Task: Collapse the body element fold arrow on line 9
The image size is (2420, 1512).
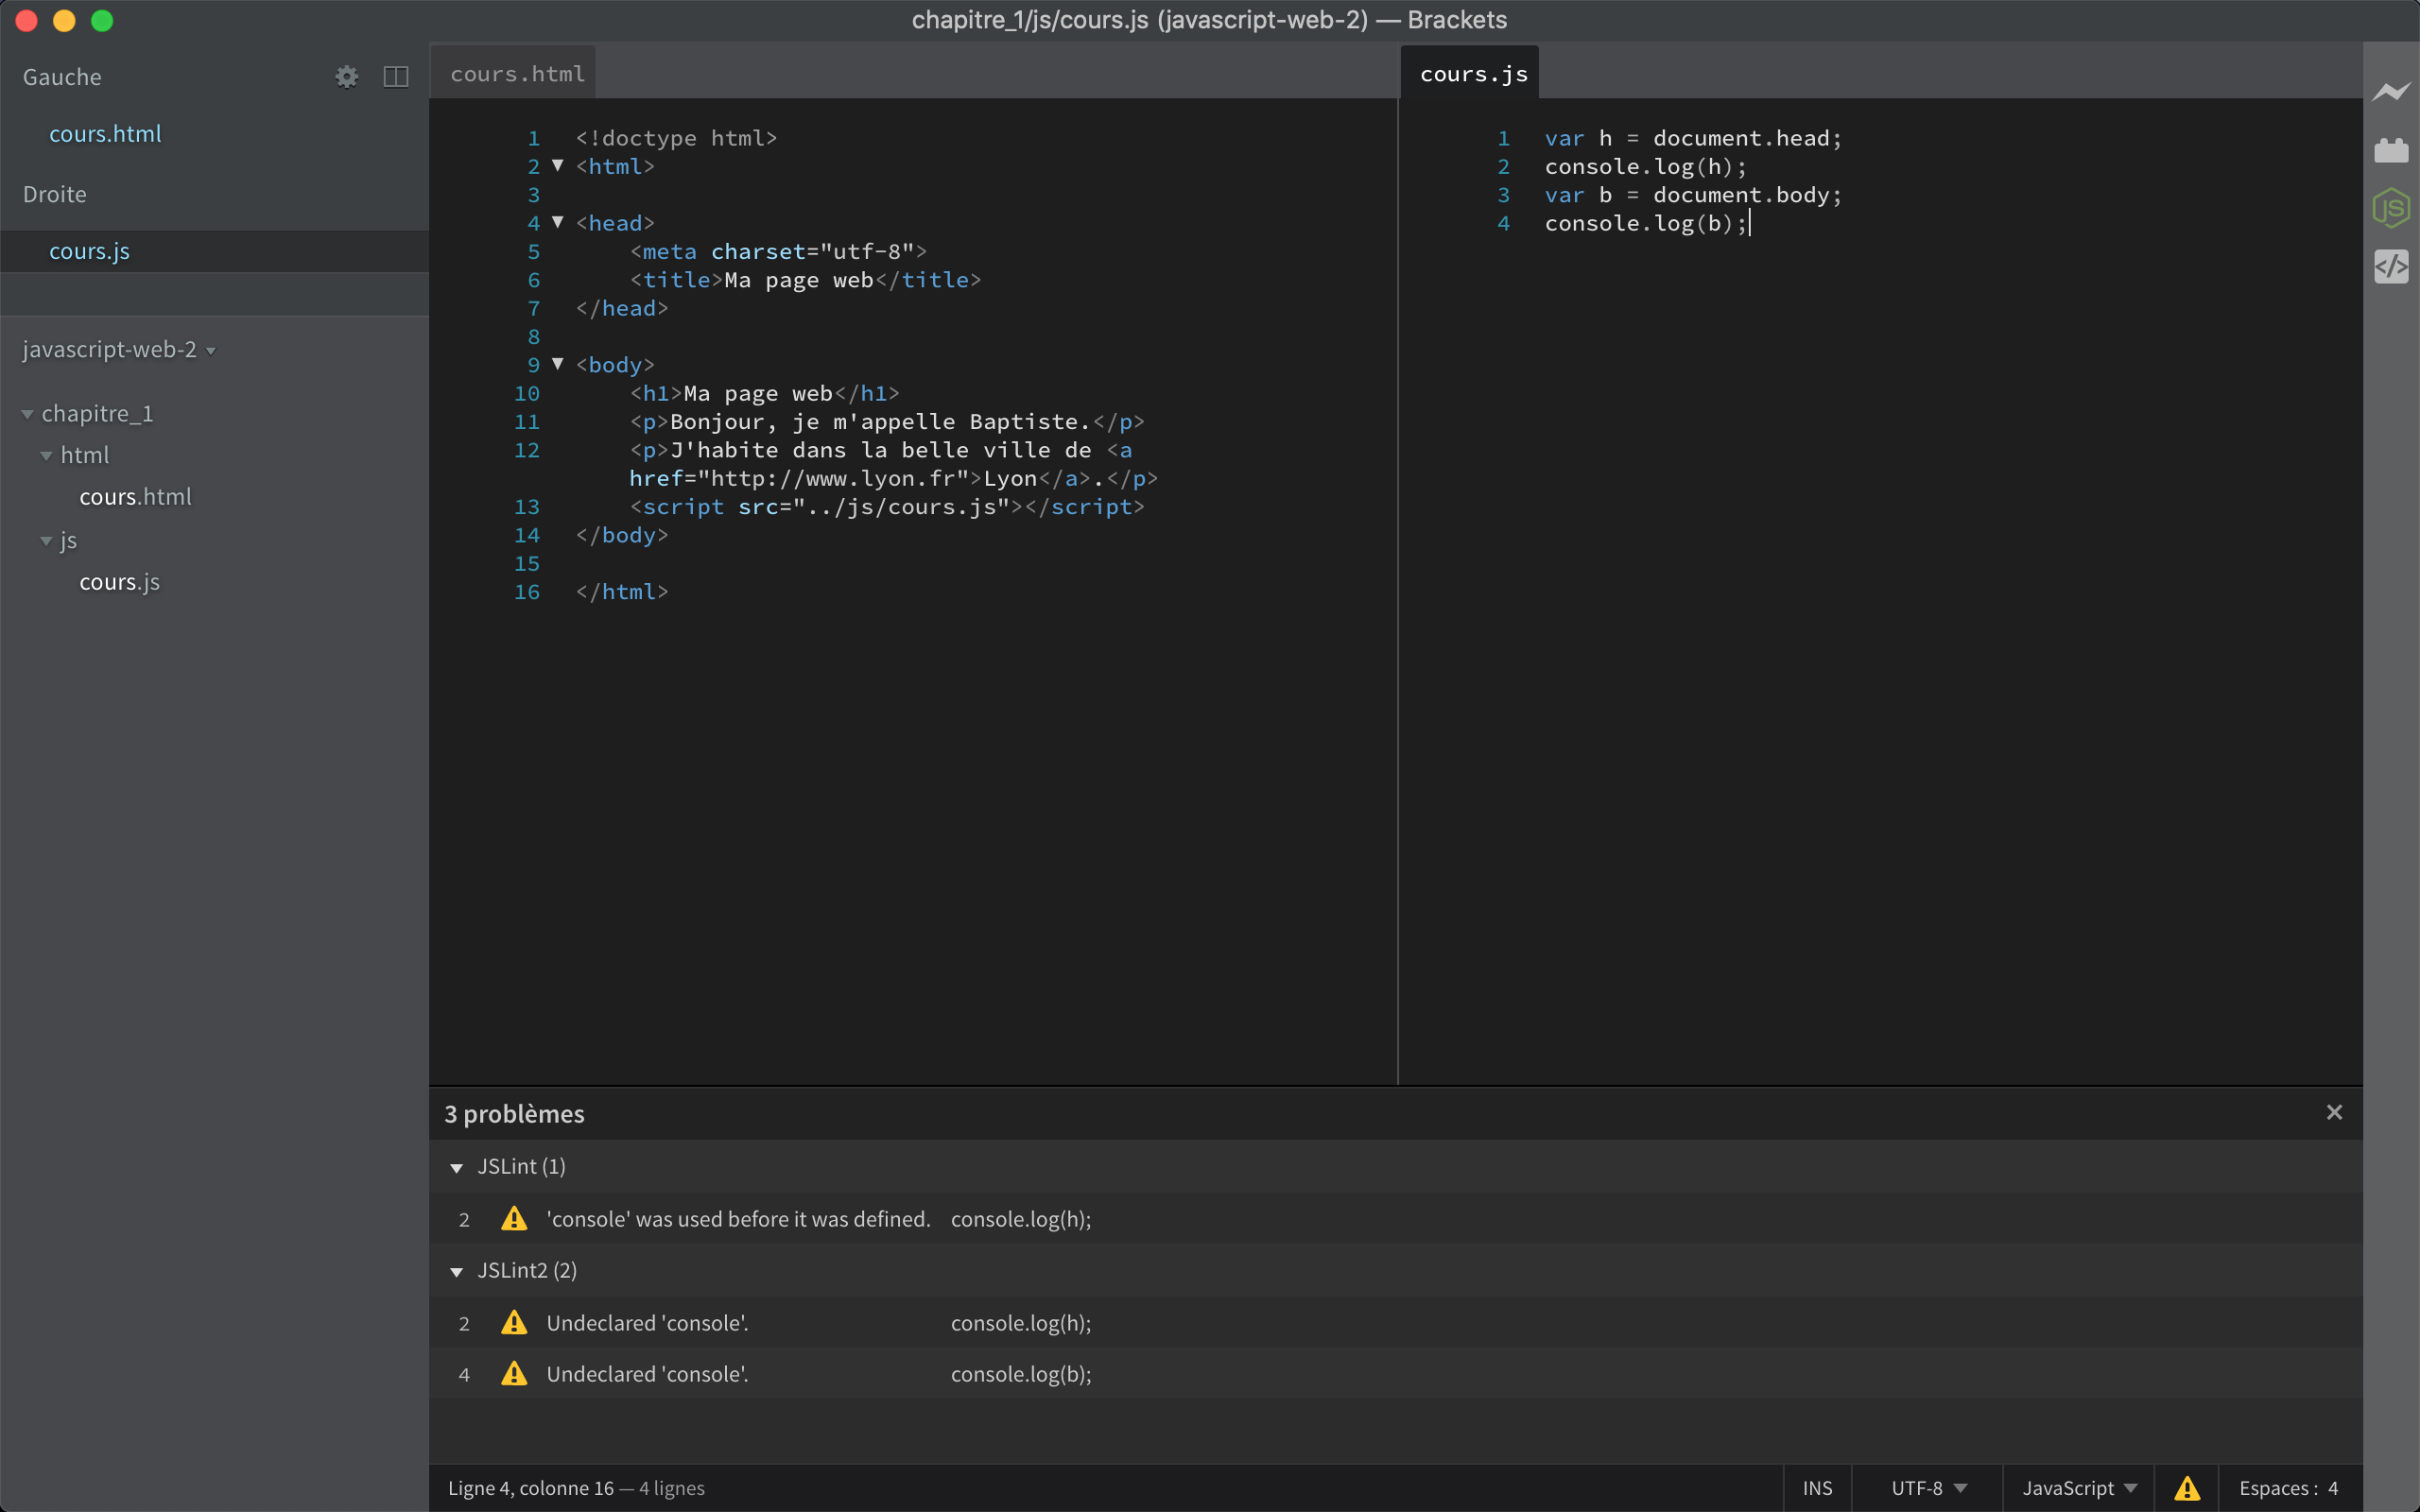Action: click(558, 364)
